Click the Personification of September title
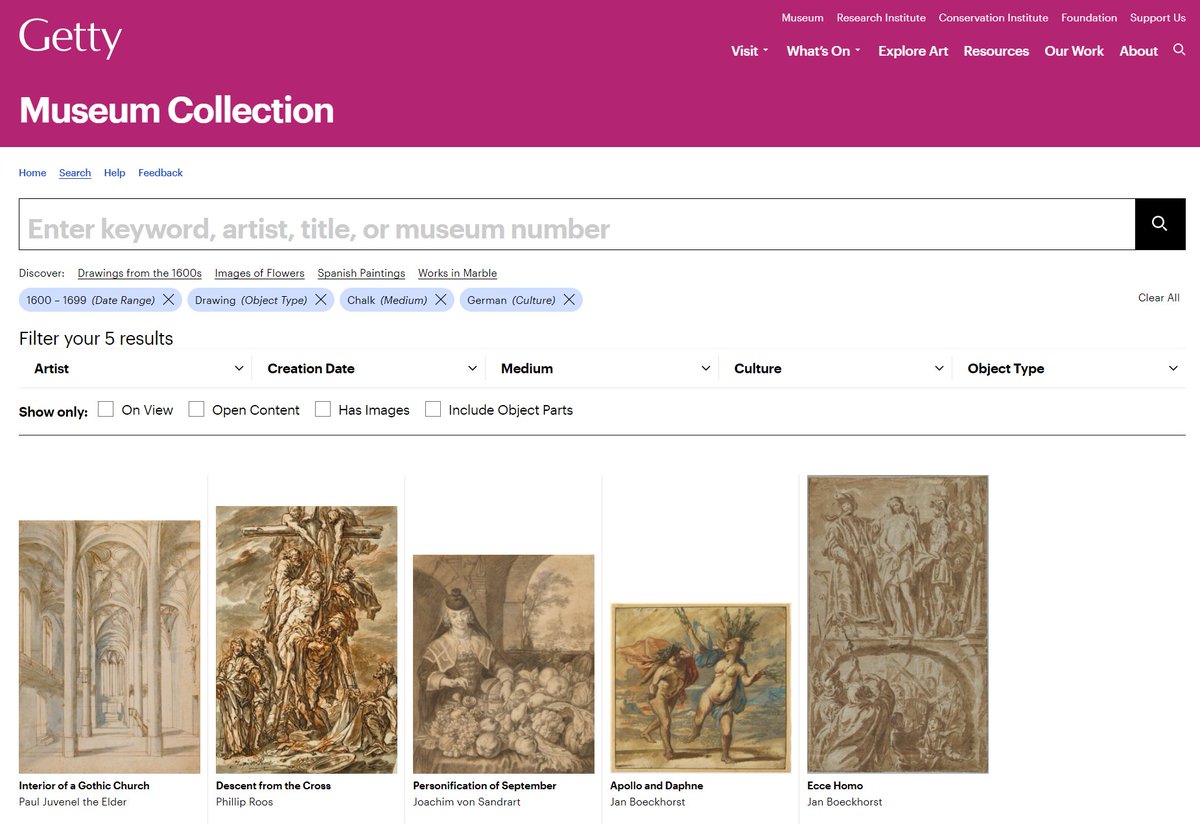The width and height of the screenshot is (1200, 834). pyautogui.click(x=485, y=786)
